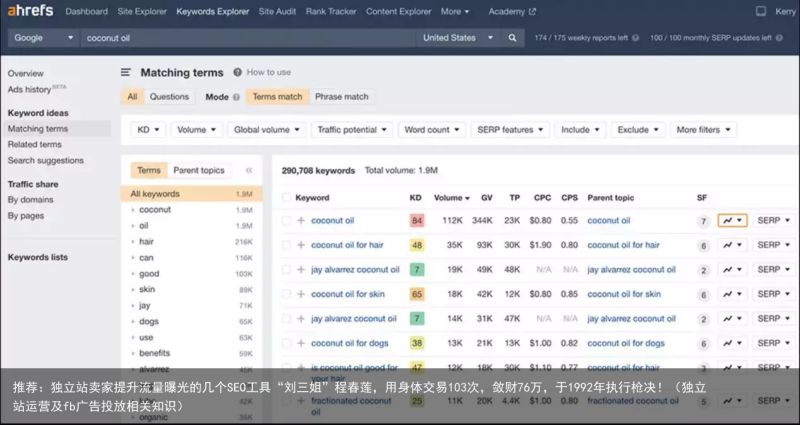800x425 pixels.
Task: Check the coconut oil for hair checkbox
Action: (x=286, y=245)
